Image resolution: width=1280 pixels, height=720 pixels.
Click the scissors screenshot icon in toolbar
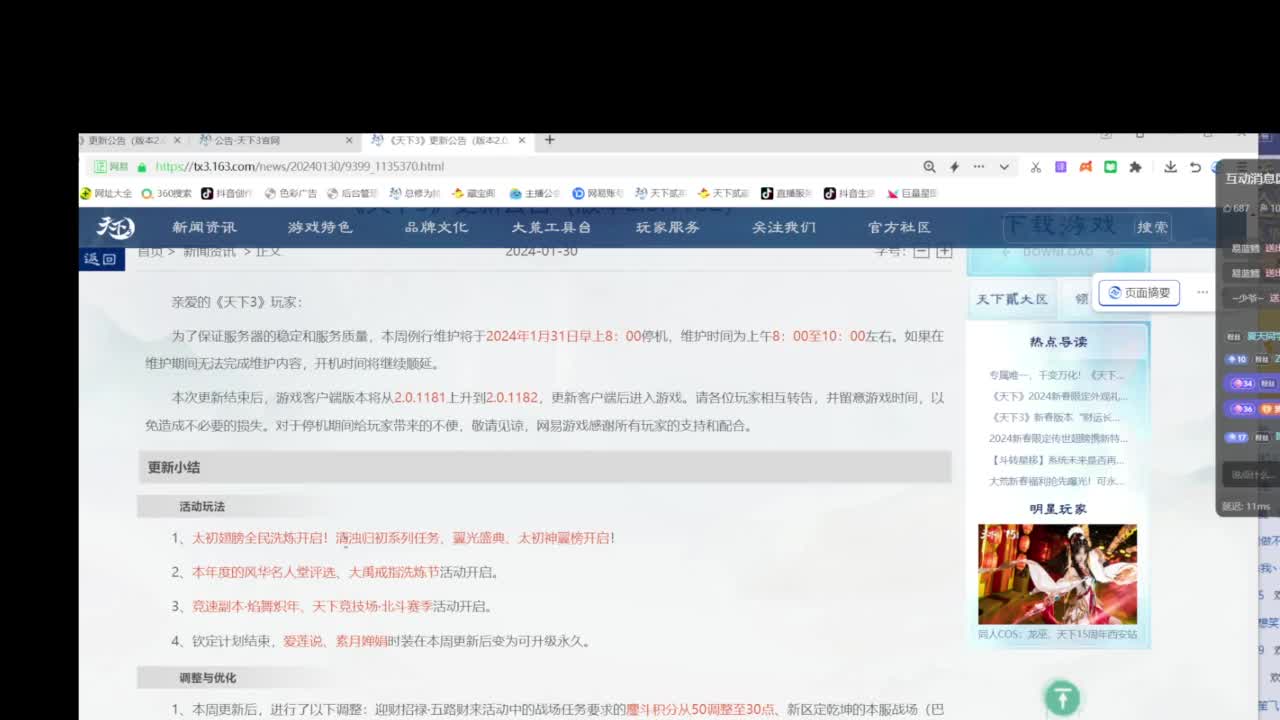coord(1036,167)
